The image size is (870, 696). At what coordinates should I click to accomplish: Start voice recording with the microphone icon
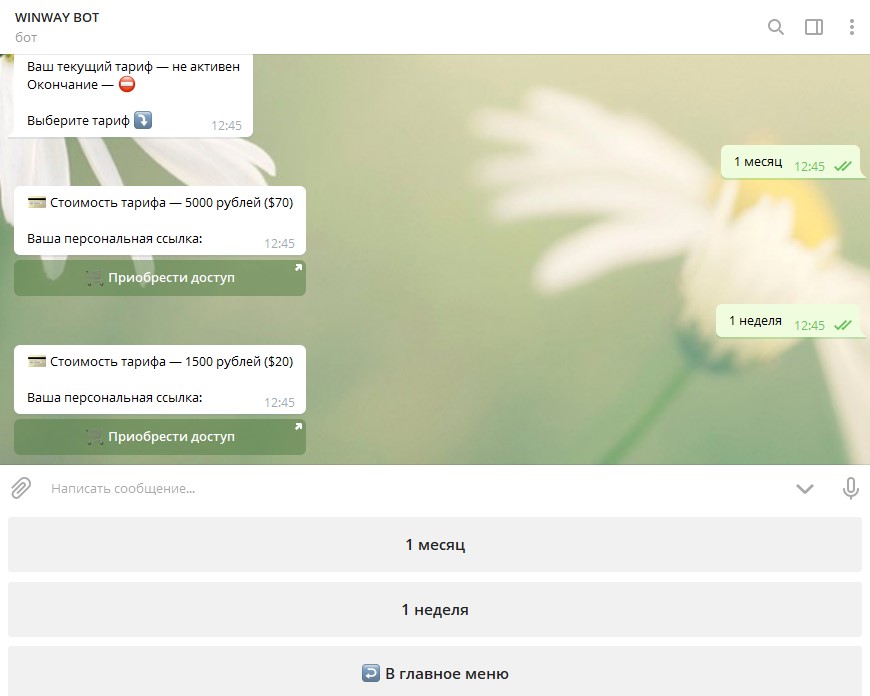click(851, 488)
